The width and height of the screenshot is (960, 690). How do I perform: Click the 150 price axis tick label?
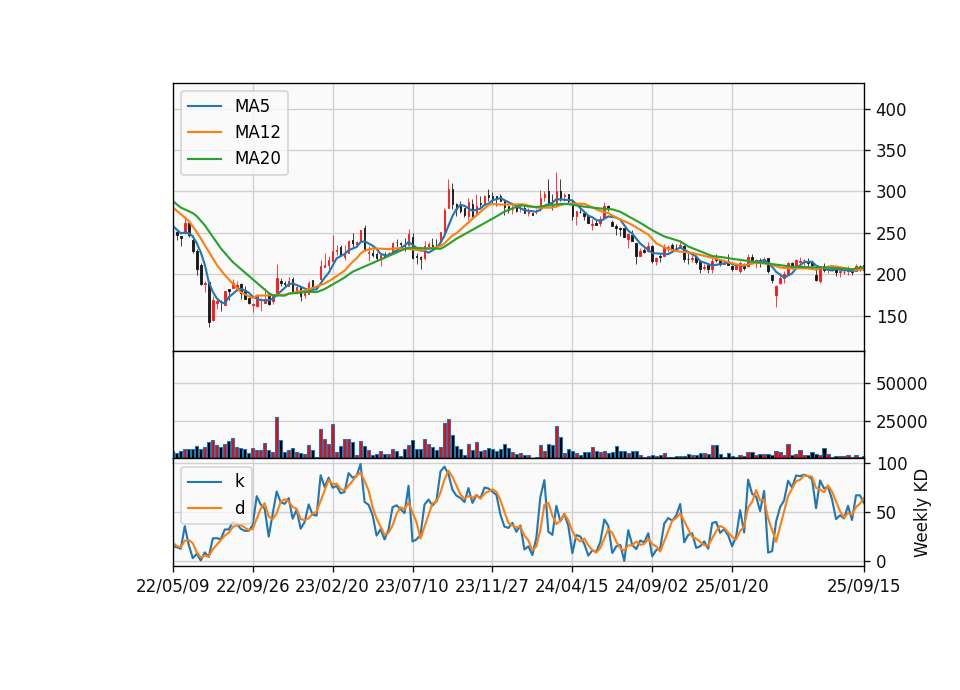pyautogui.click(x=891, y=317)
